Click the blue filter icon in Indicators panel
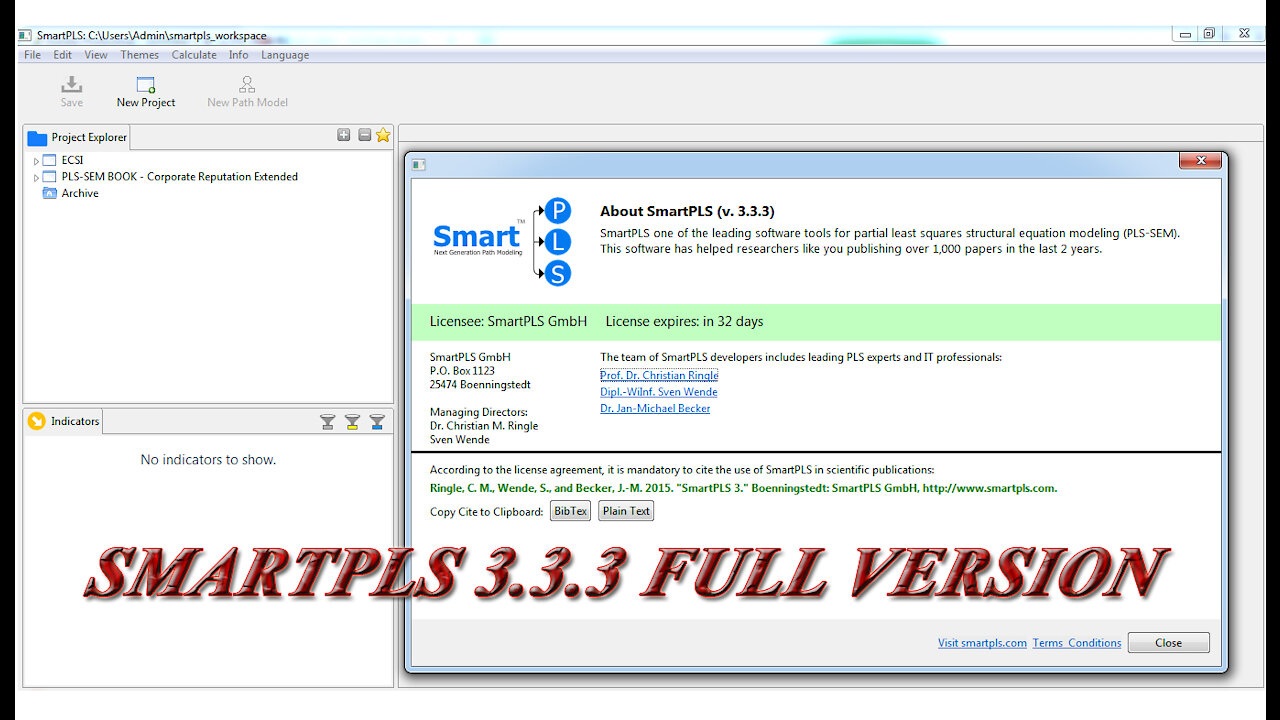 (x=377, y=422)
